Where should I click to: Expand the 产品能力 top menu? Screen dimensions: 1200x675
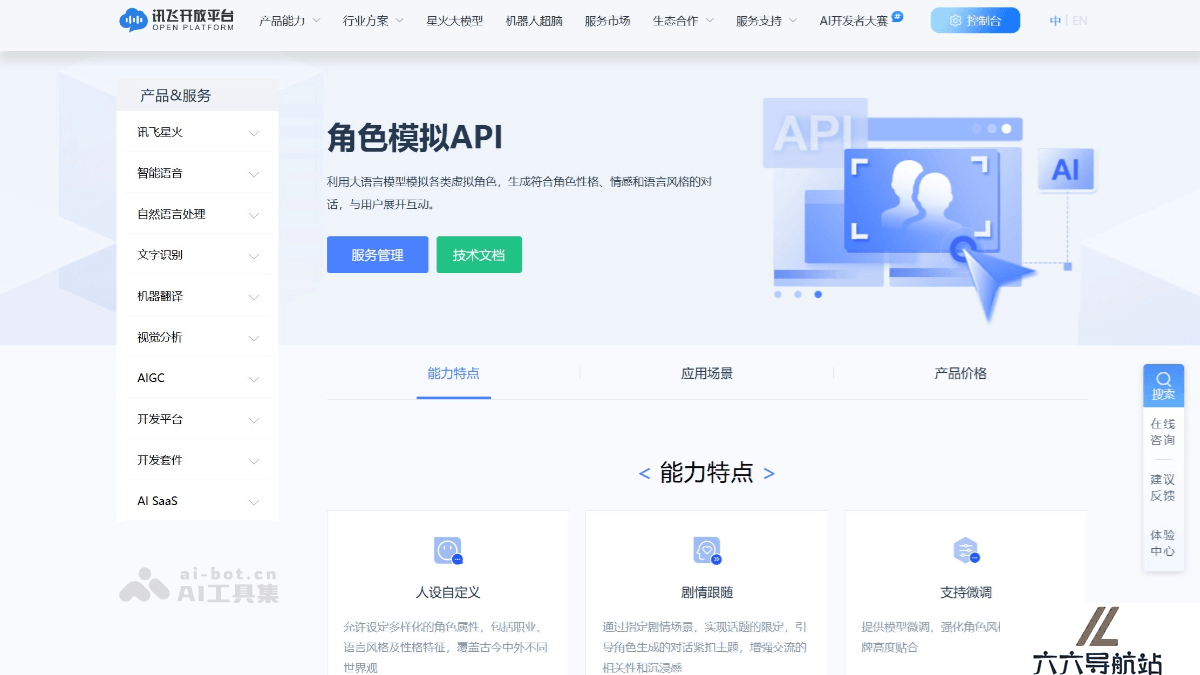[290, 20]
